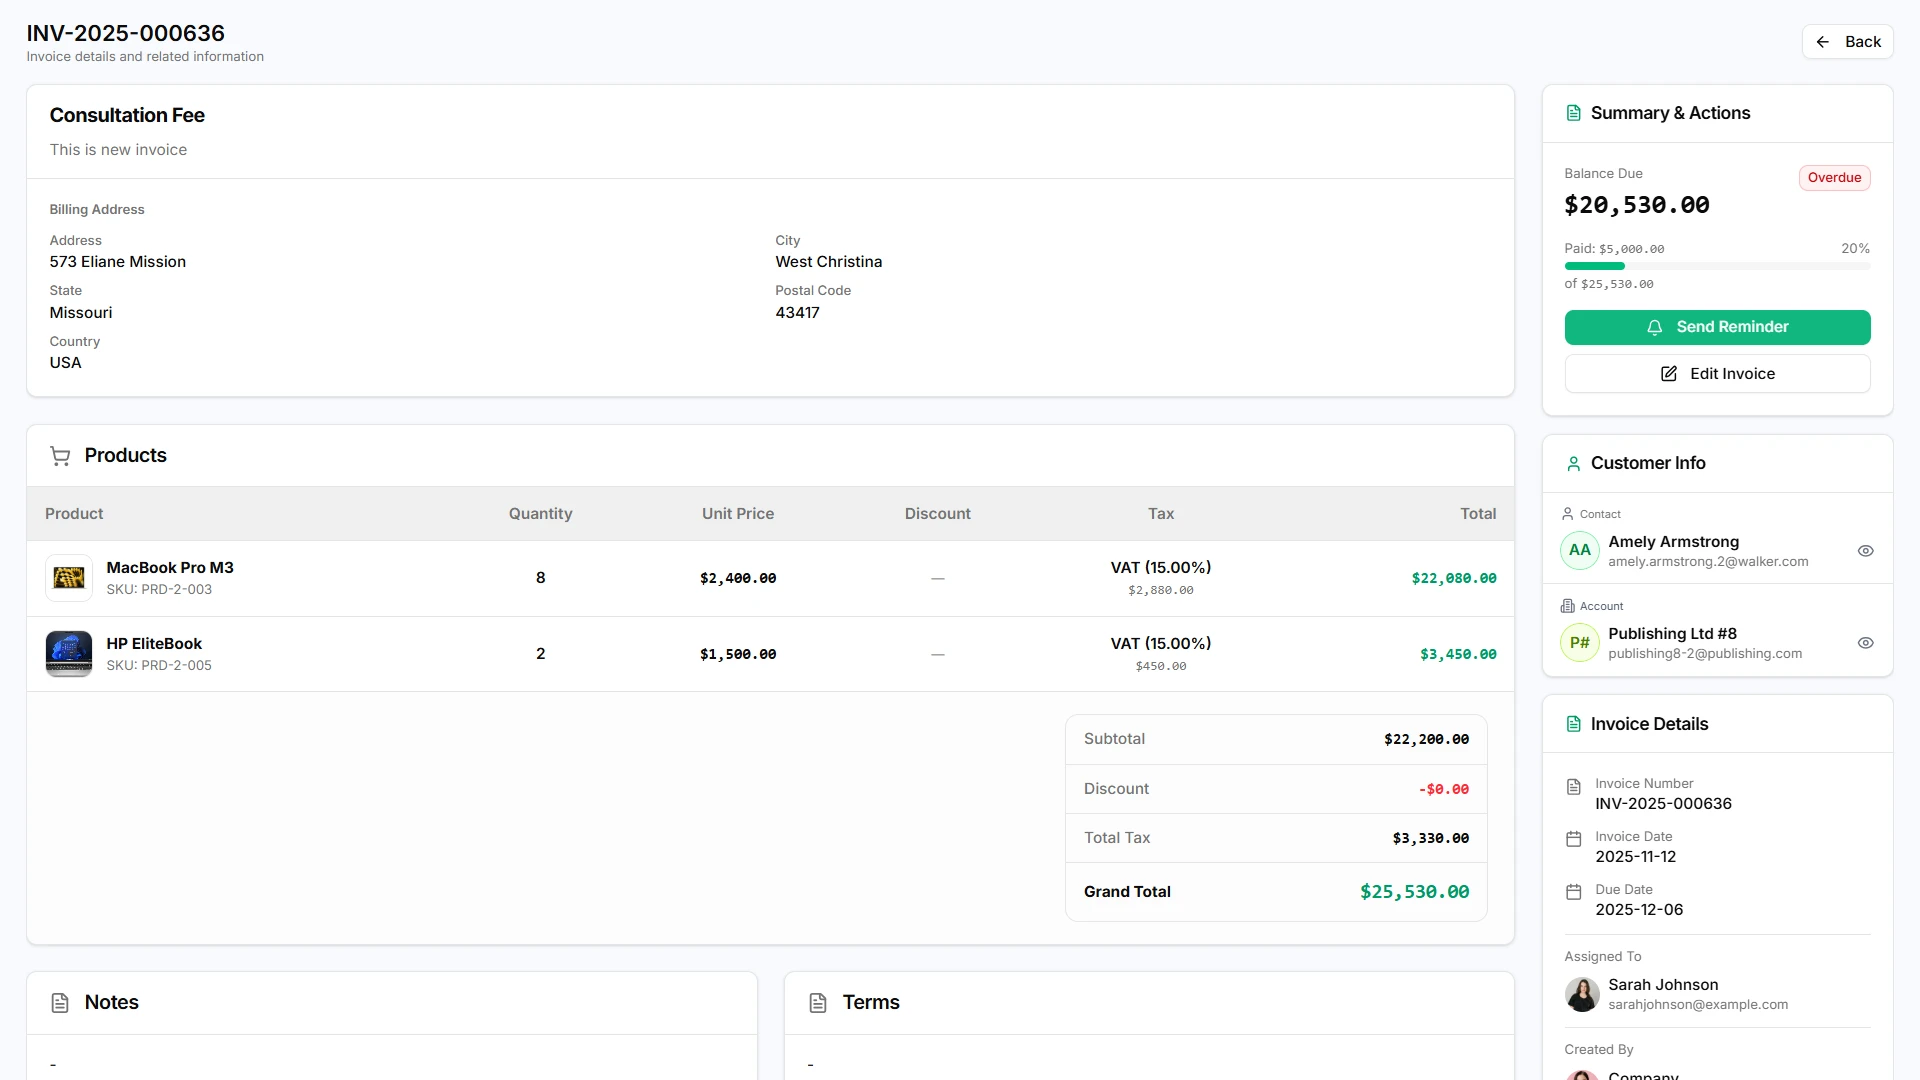
Task: Click the Invoice Number document icon
Action: pyautogui.click(x=1574, y=787)
